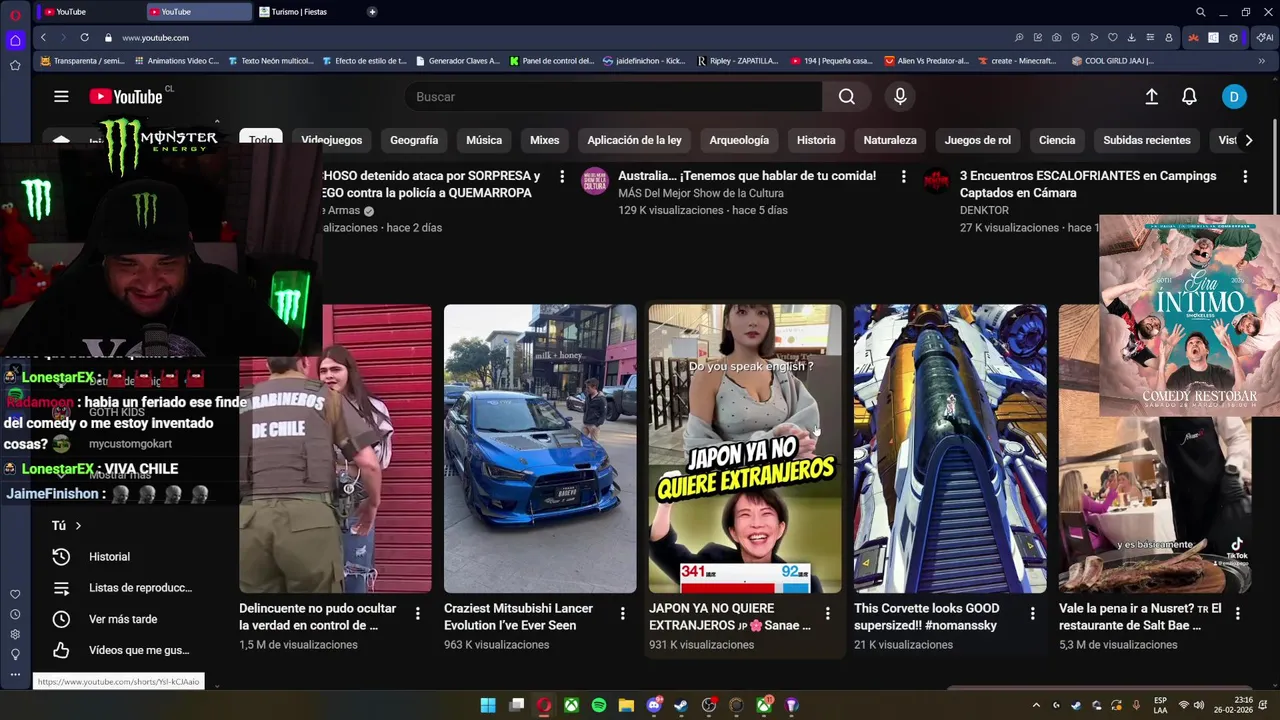This screenshot has width=1280, height=720.
Task: Start voice search with the microphone icon
Action: [900, 97]
